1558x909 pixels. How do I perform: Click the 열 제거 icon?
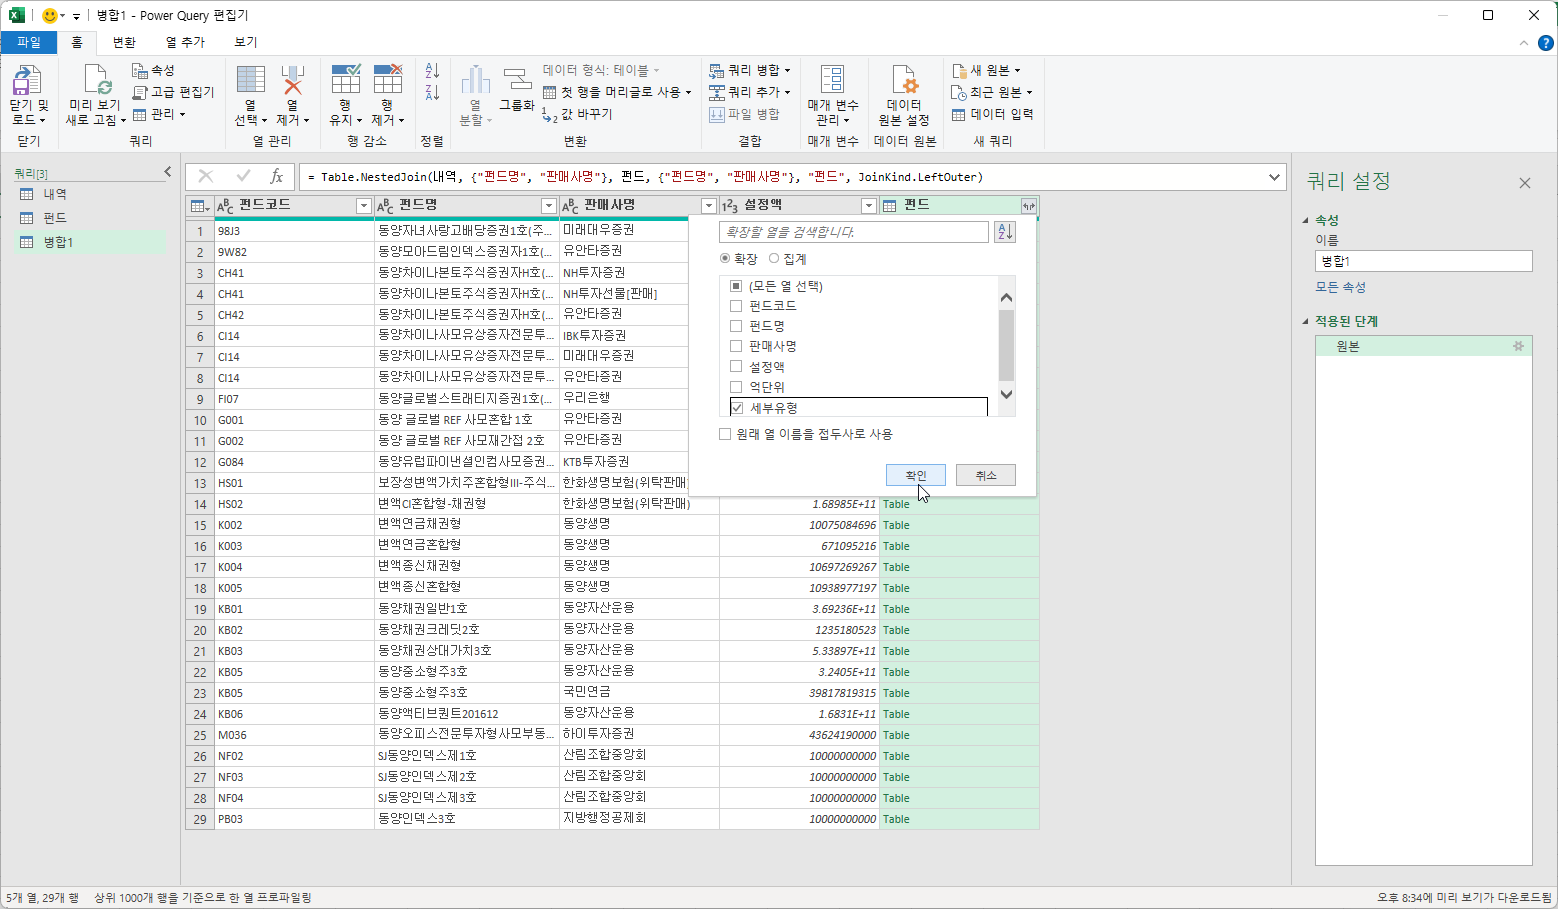[x=292, y=80]
